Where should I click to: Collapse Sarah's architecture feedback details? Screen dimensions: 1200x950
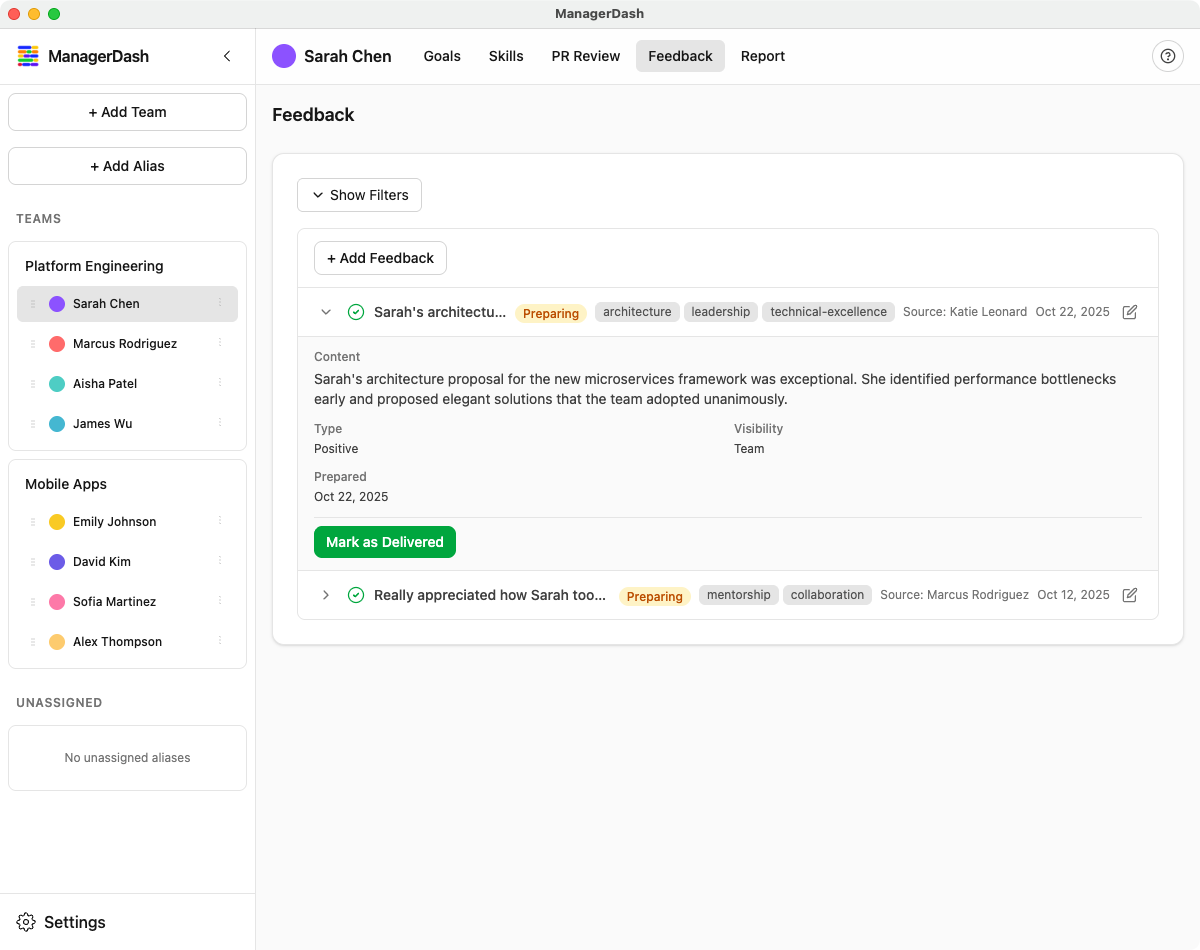click(x=325, y=311)
